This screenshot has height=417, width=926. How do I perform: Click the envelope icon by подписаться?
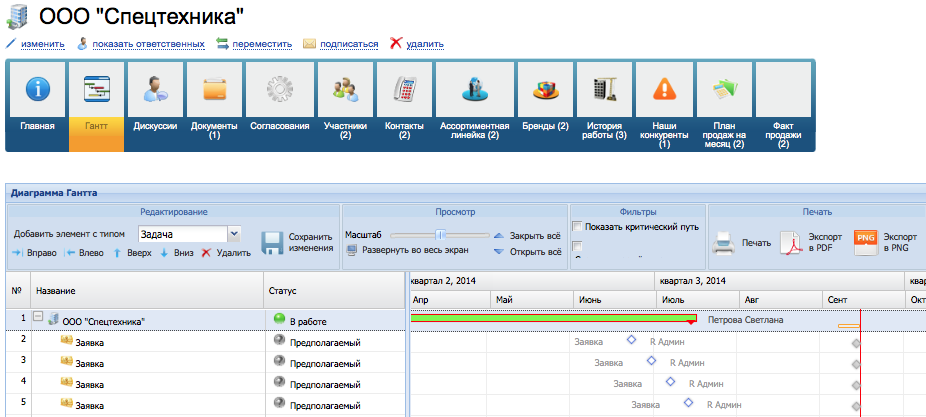[309, 44]
